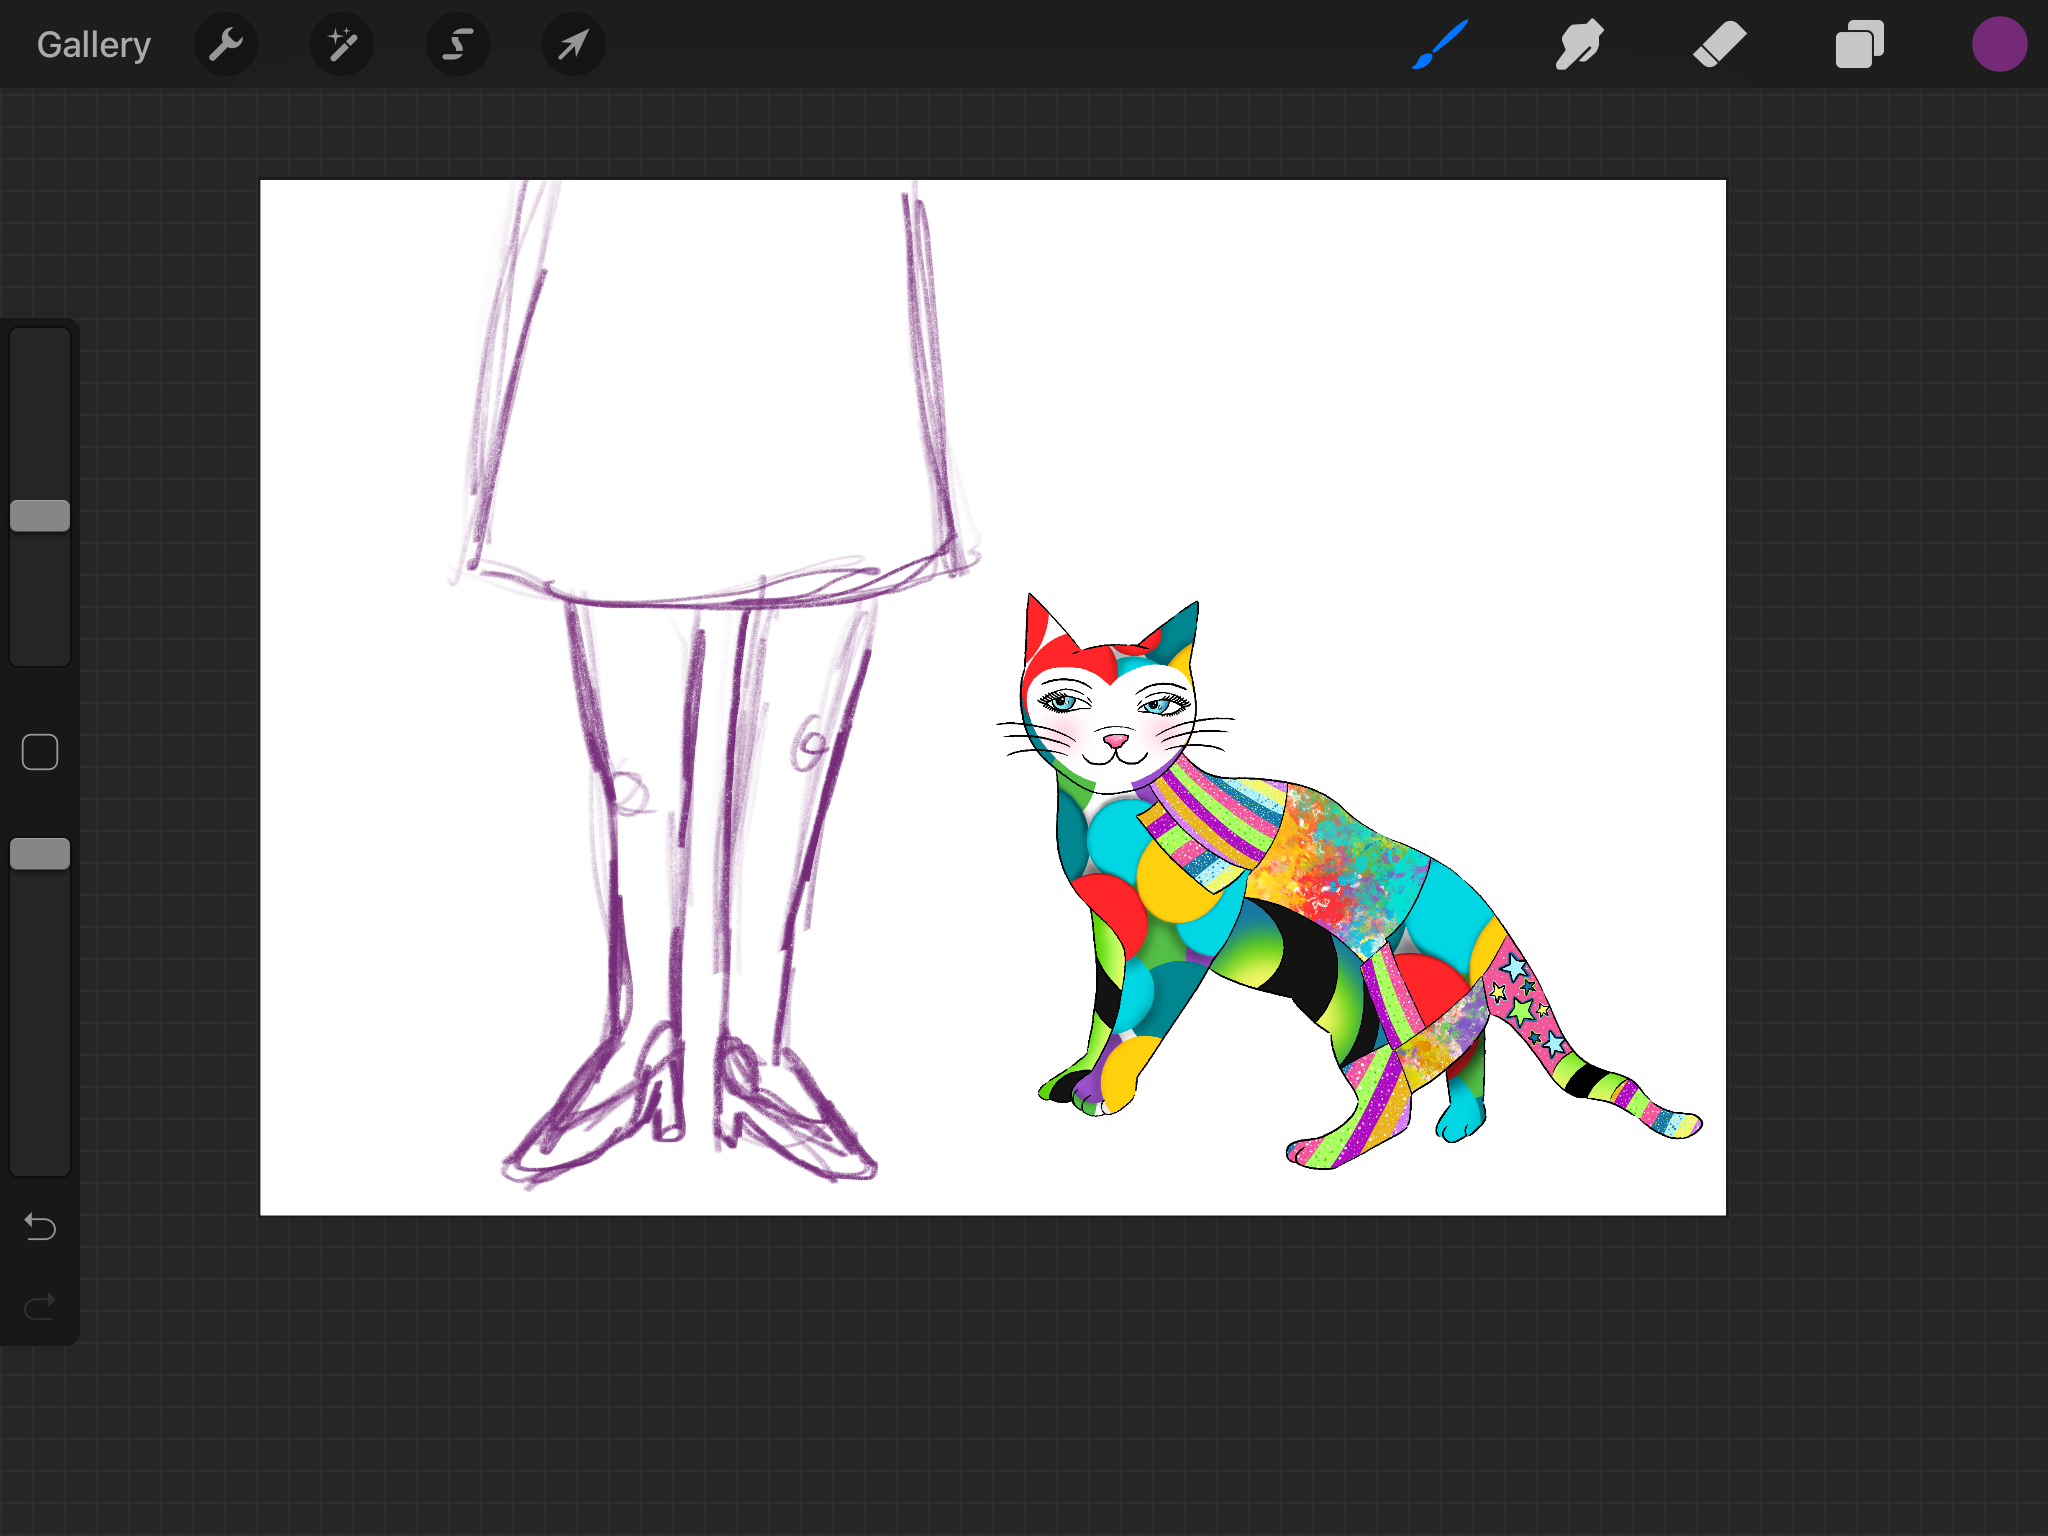The width and height of the screenshot is (2048, 1536).
Task: Open the Layers panel
Action: coord(1859,44)
